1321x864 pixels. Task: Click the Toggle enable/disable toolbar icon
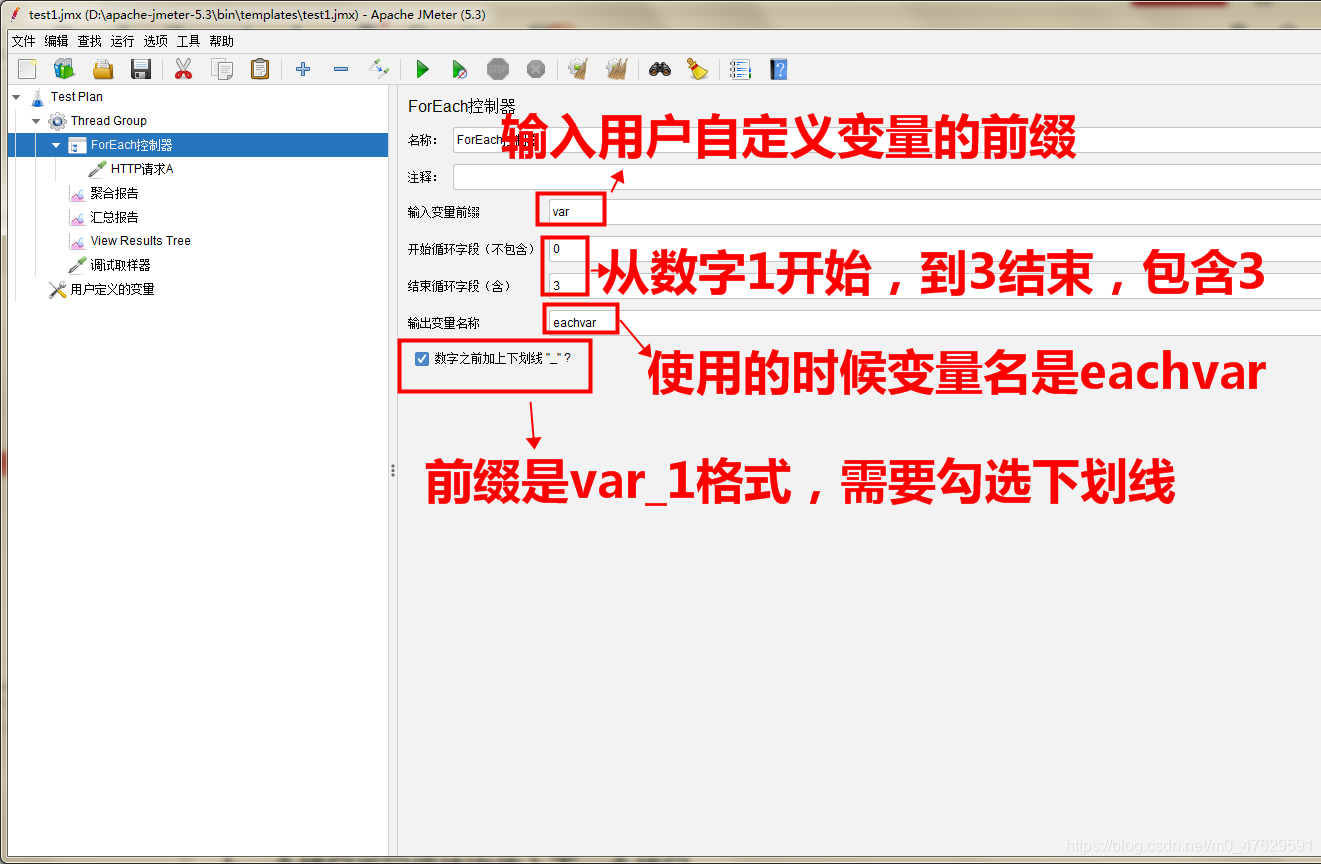tap(379, 69)
